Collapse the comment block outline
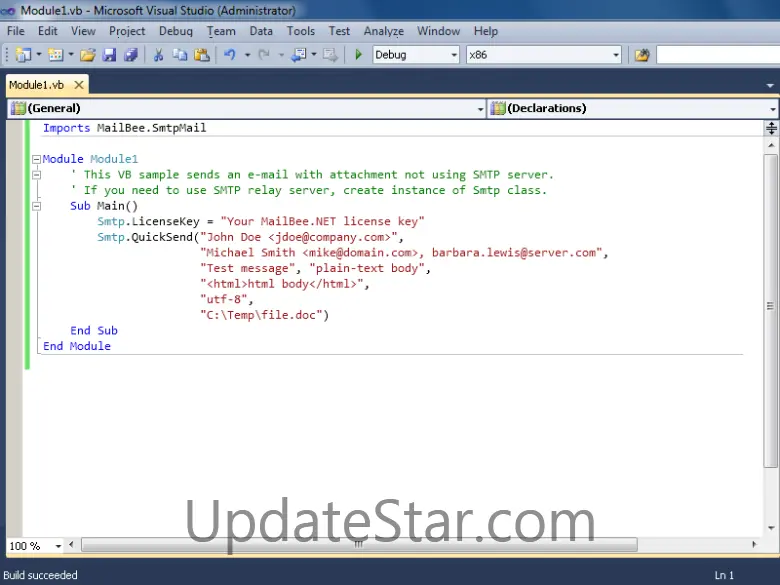 point(36,175)
